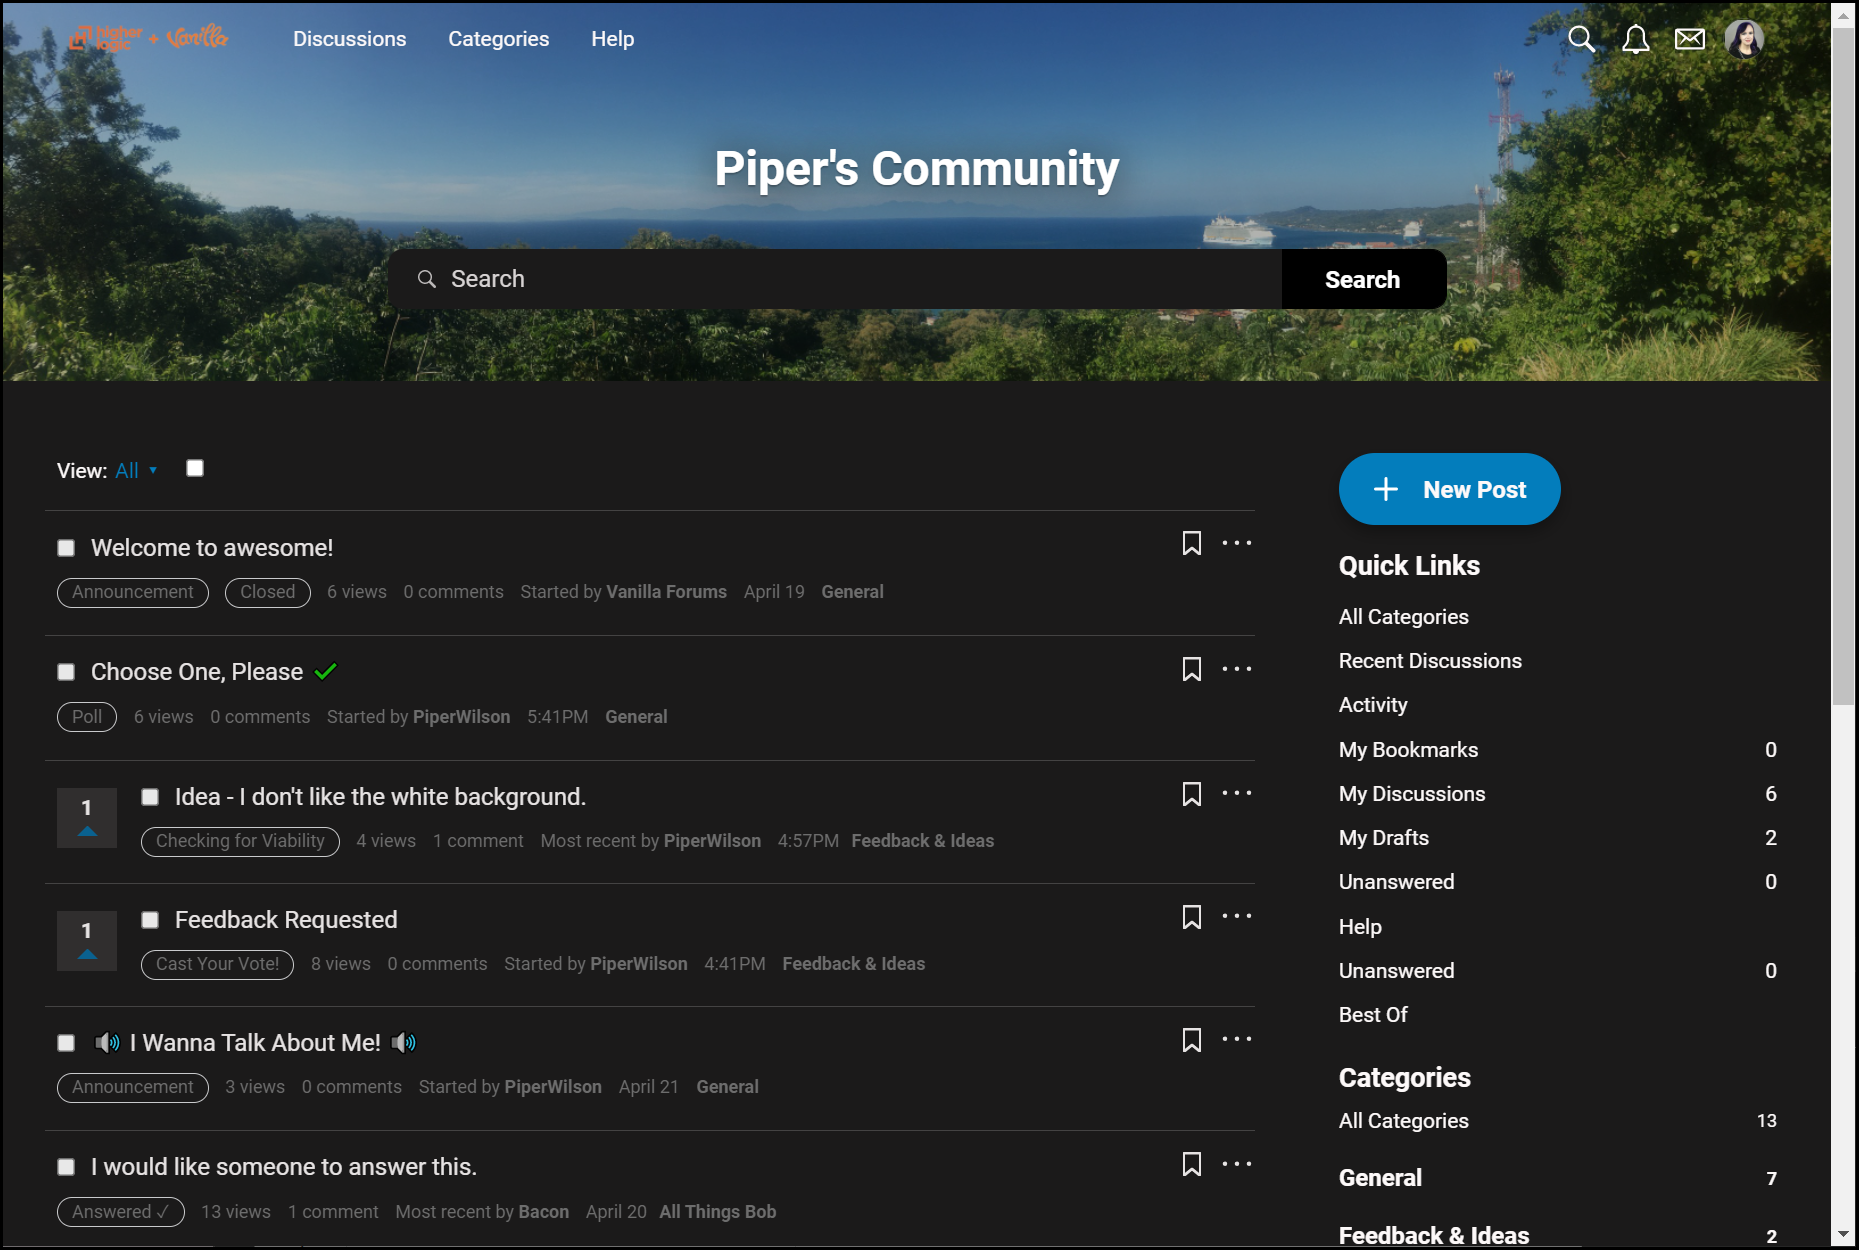Open 'Idea - I don't like the white background.'
The height and width of the screenshot is (1250, 1859).
[380, 797]
